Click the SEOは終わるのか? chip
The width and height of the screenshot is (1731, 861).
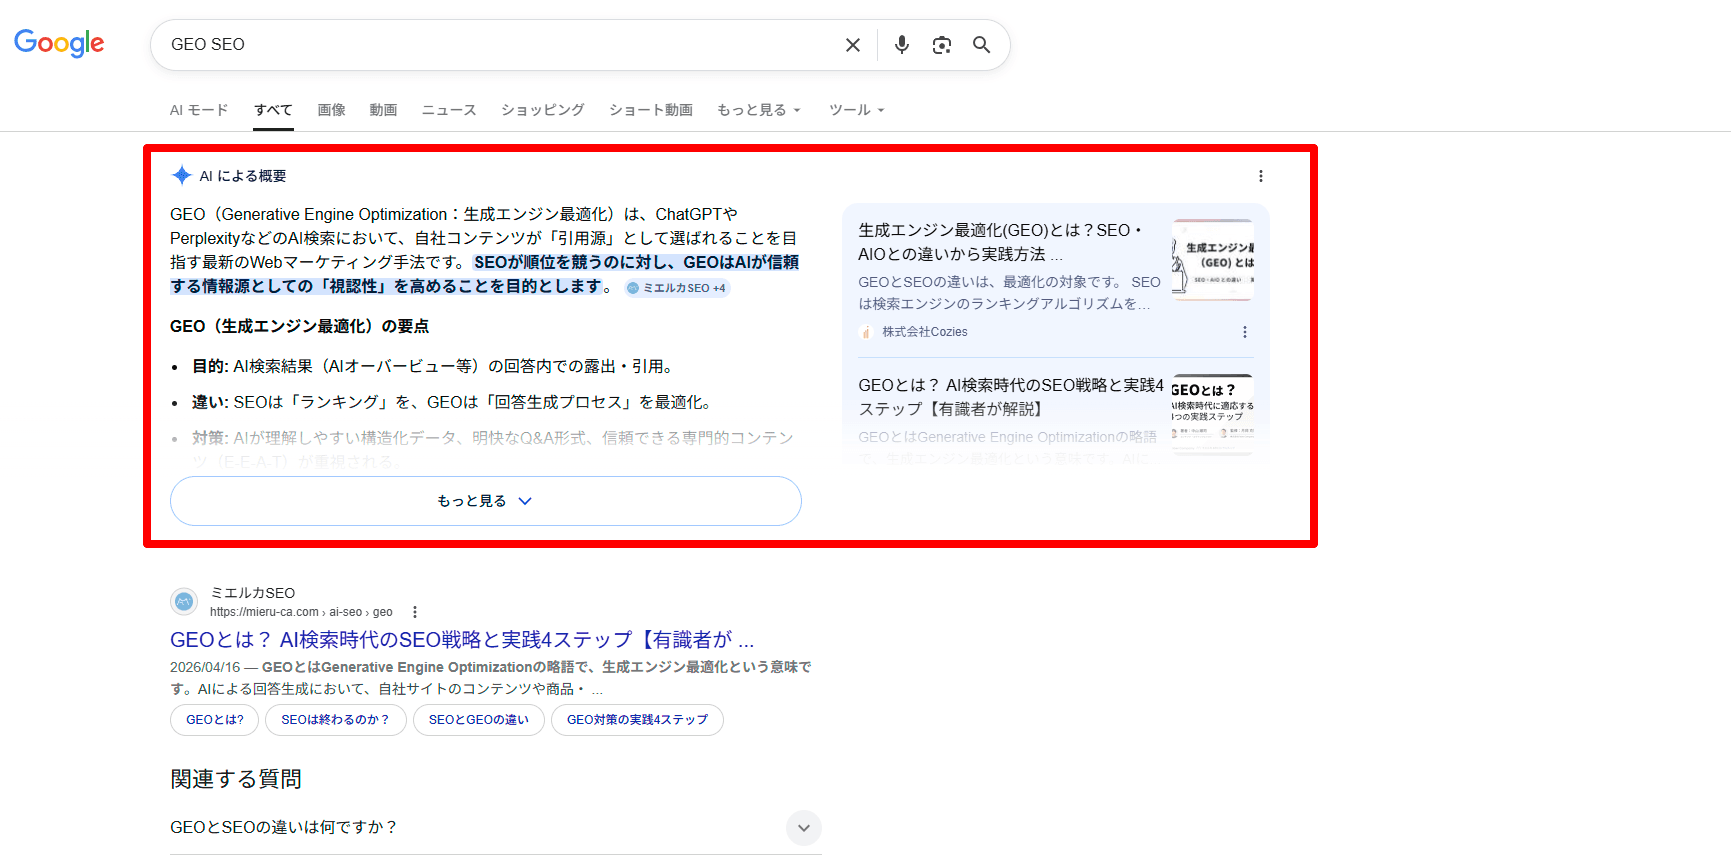tap(336, 720)
